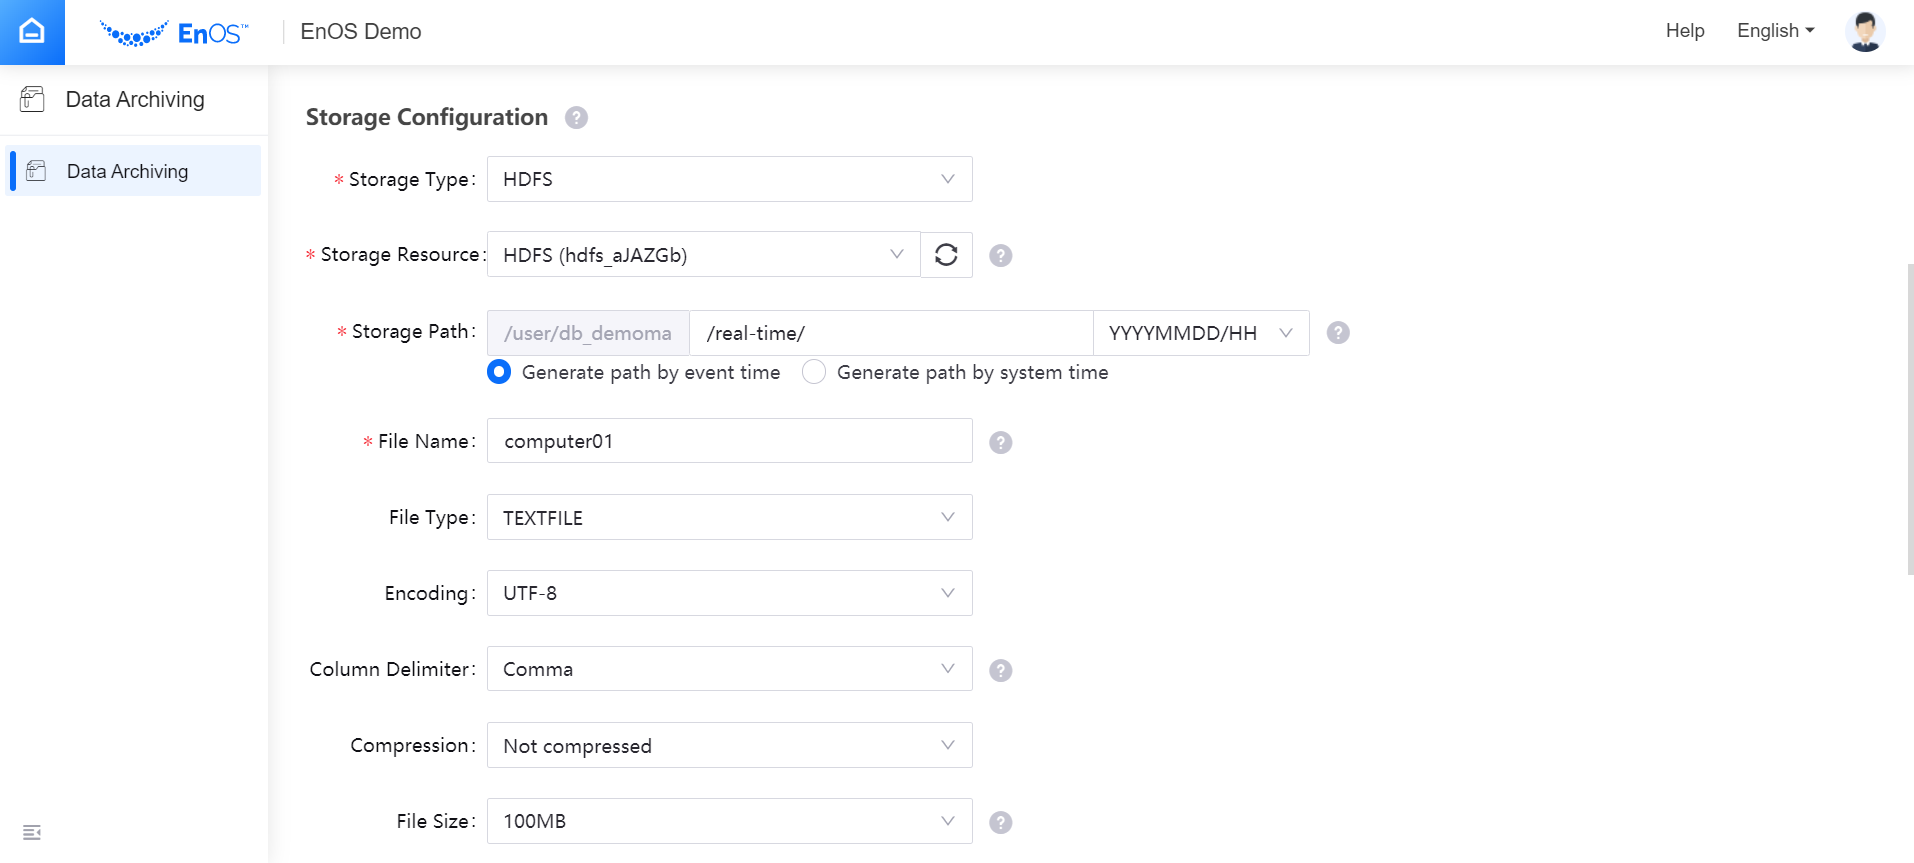
Task: Click the disabled /user/db_demoma path prefix field
Action: (x=588, y=333)
